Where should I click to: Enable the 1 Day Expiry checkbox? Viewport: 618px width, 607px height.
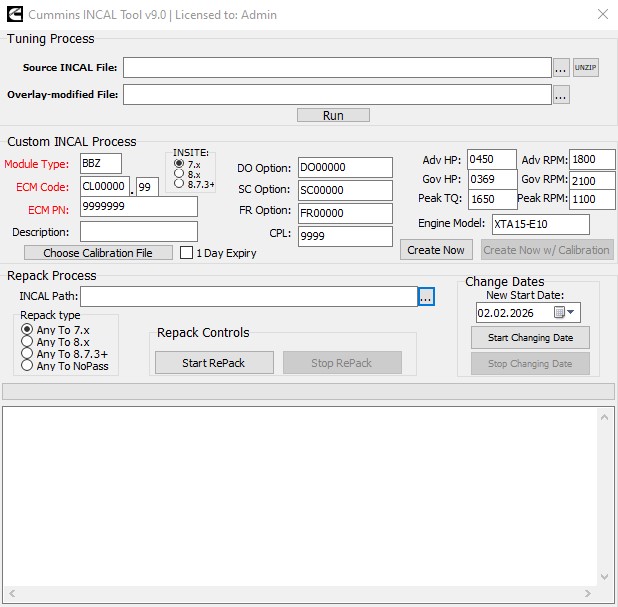coord(186,253)
